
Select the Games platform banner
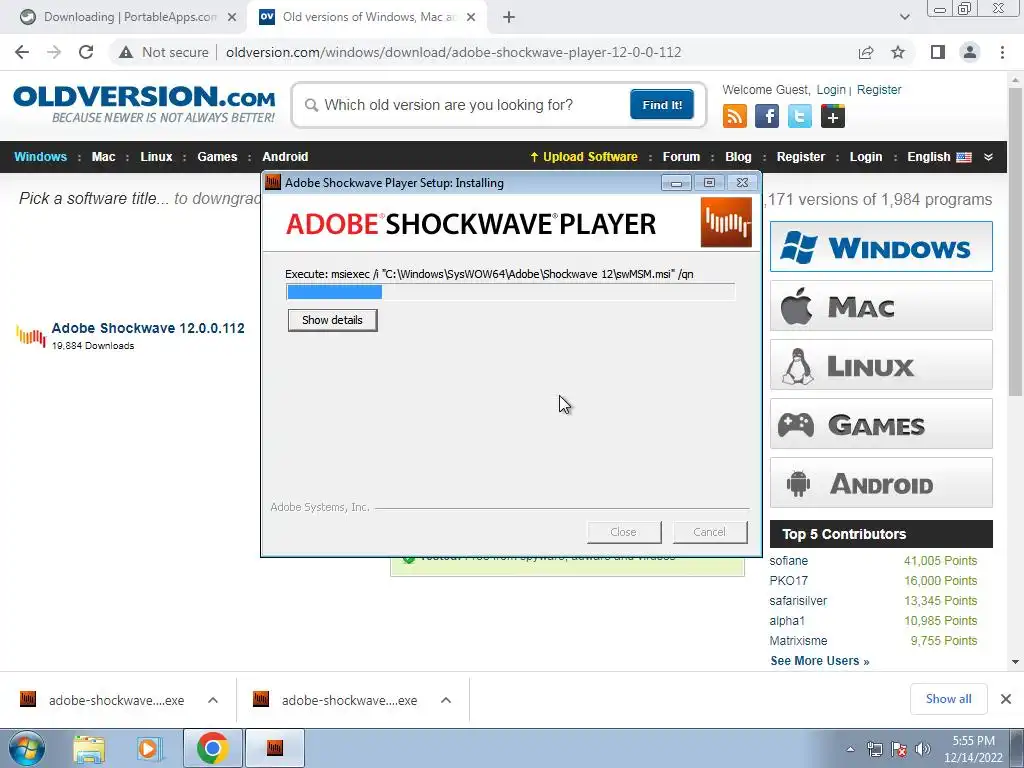tap(881, 424)
